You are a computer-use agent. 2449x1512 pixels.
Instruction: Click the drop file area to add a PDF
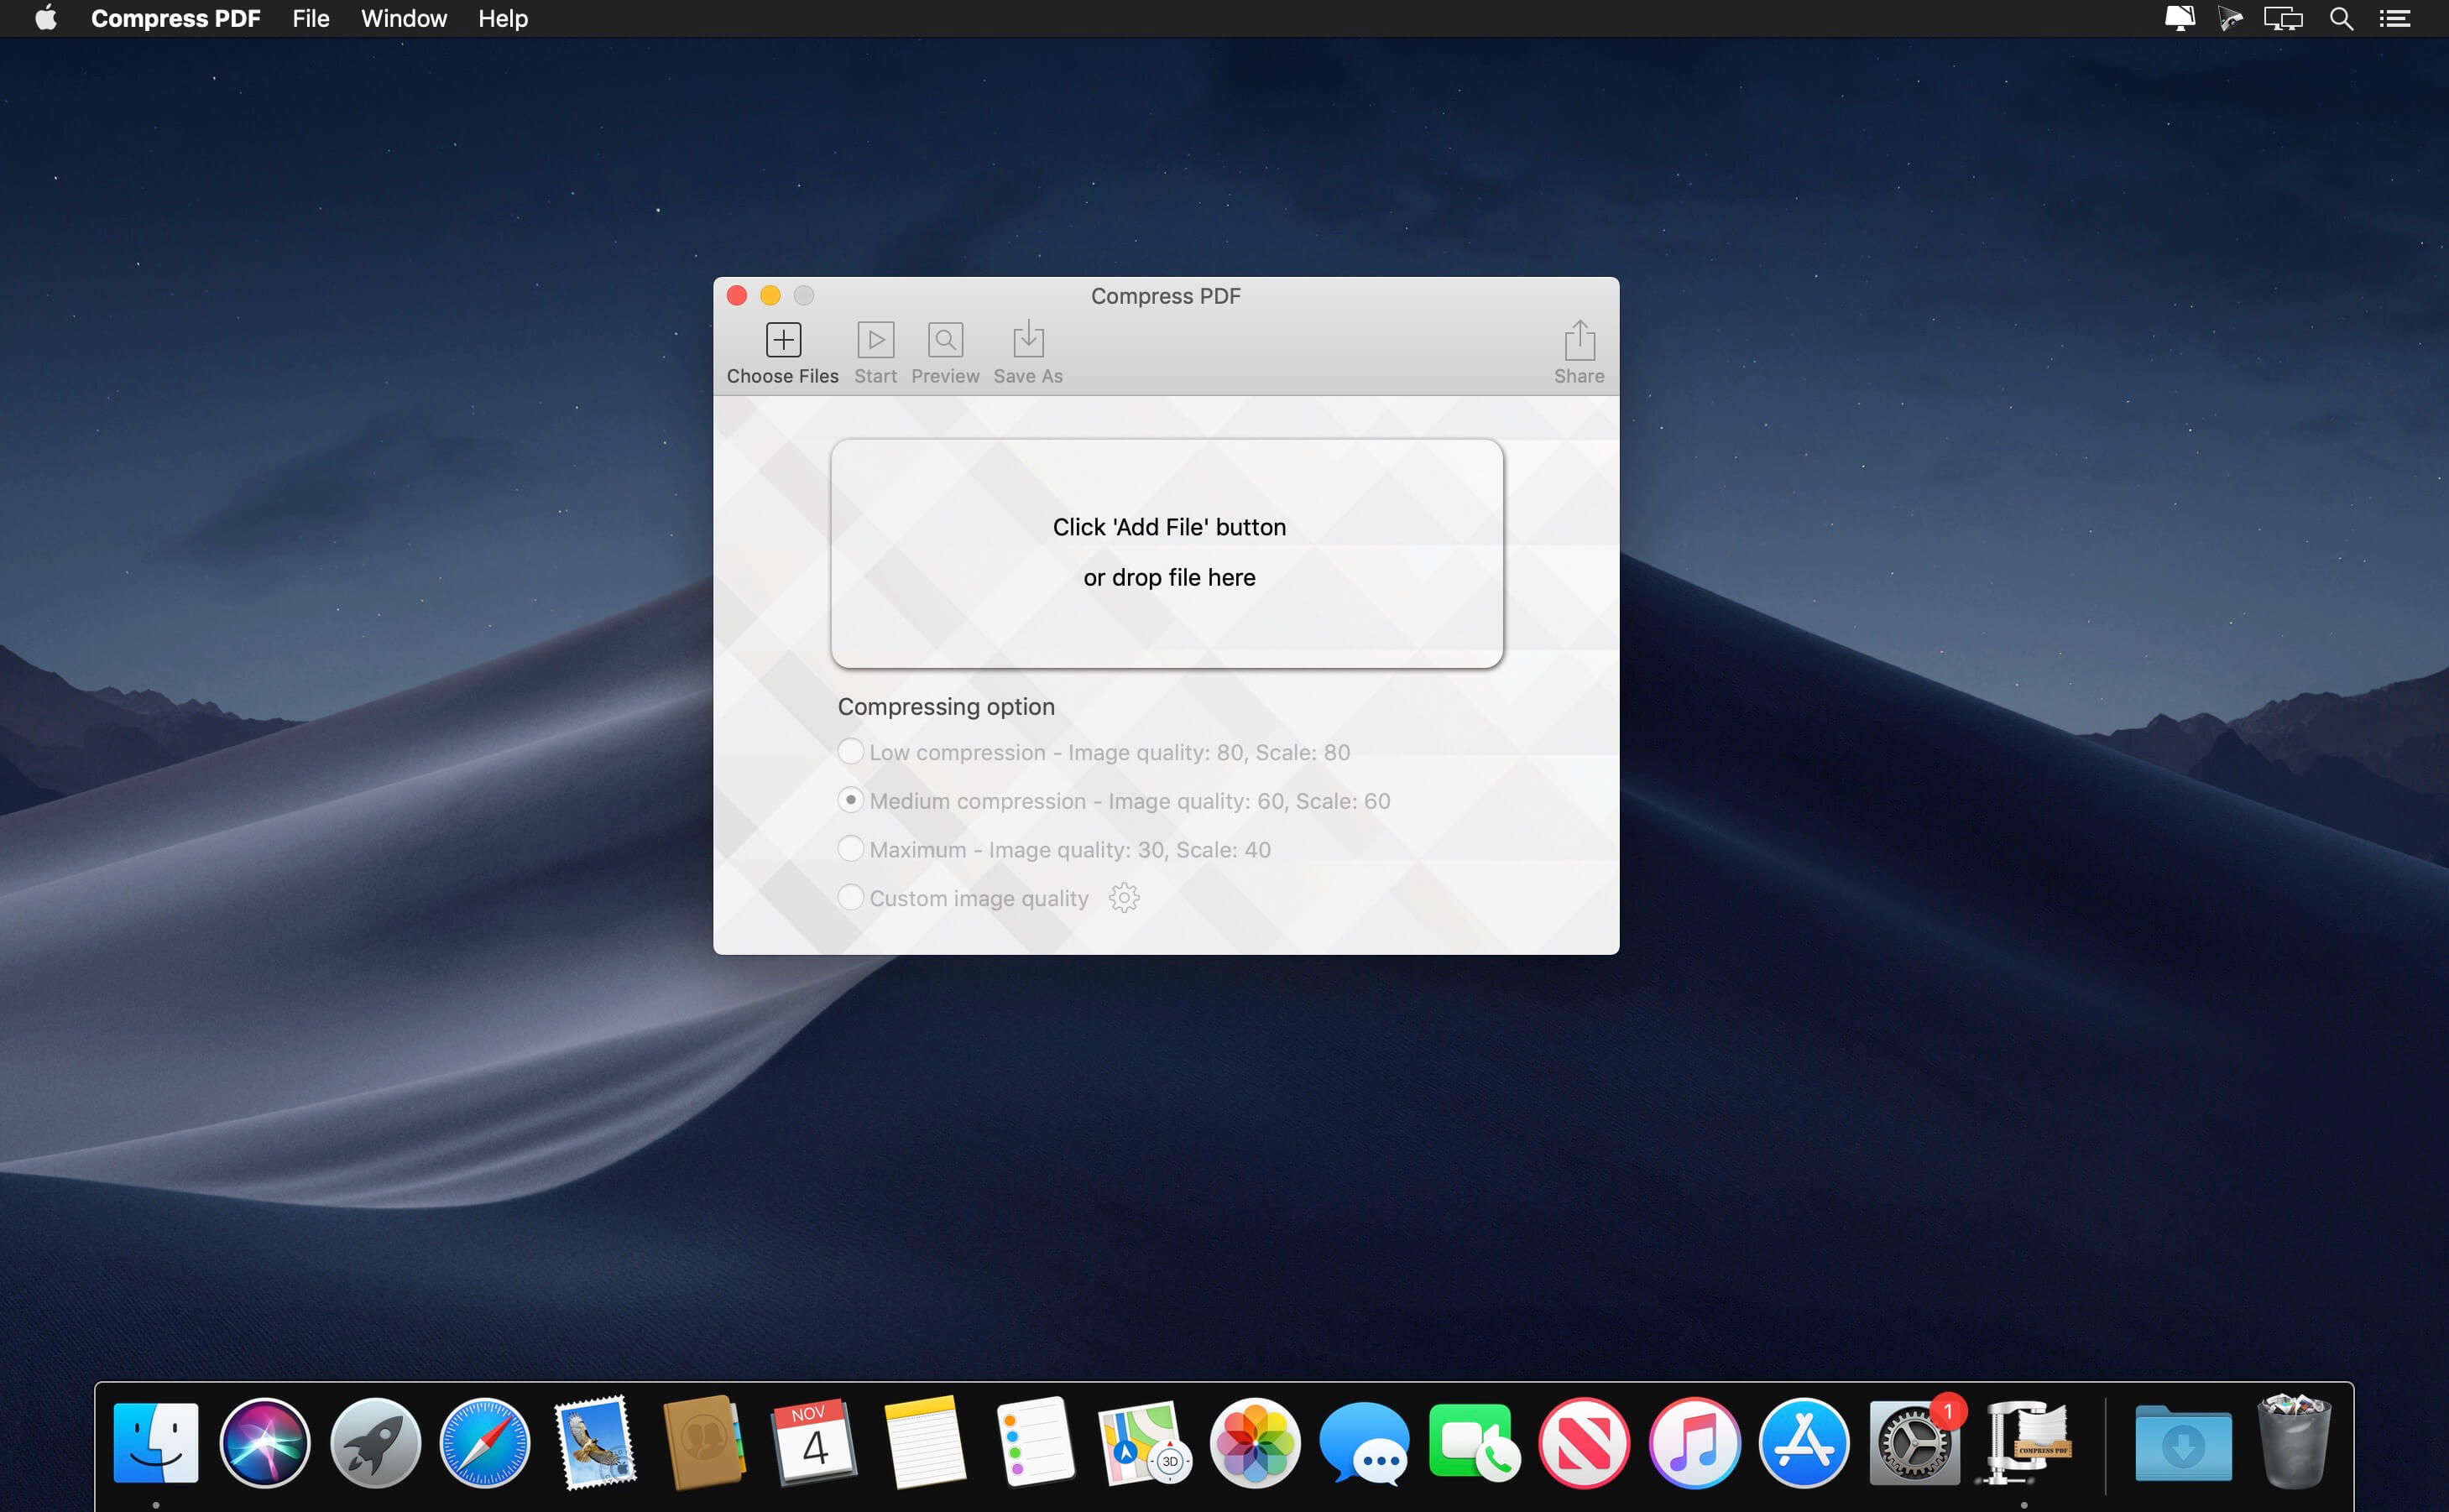coord(1167,551)
